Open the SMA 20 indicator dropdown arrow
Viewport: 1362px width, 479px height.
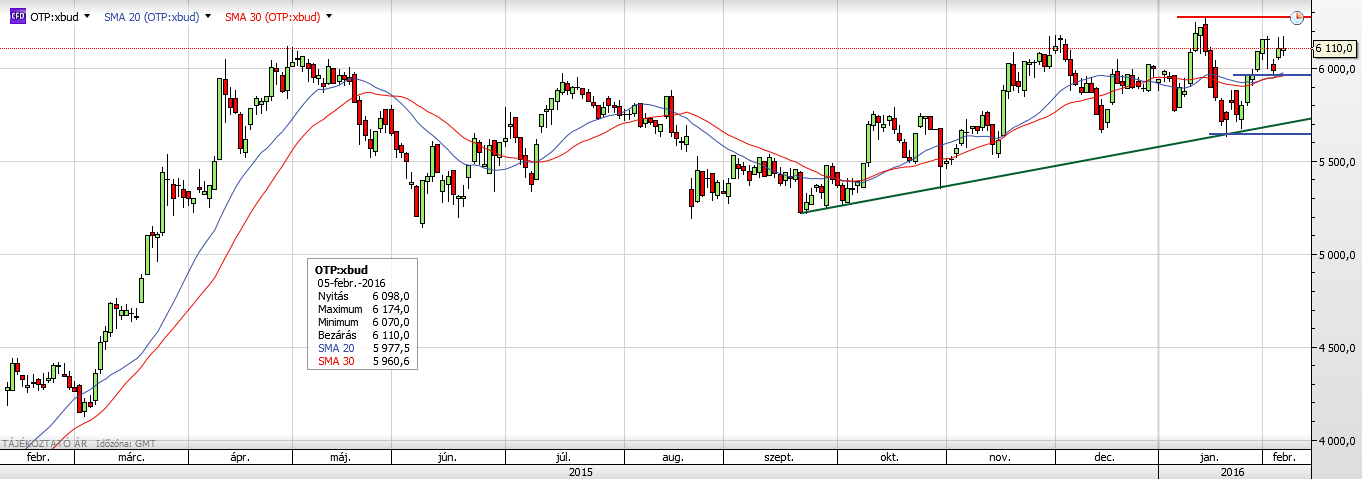pyautogui.click(x=207, y=17)
